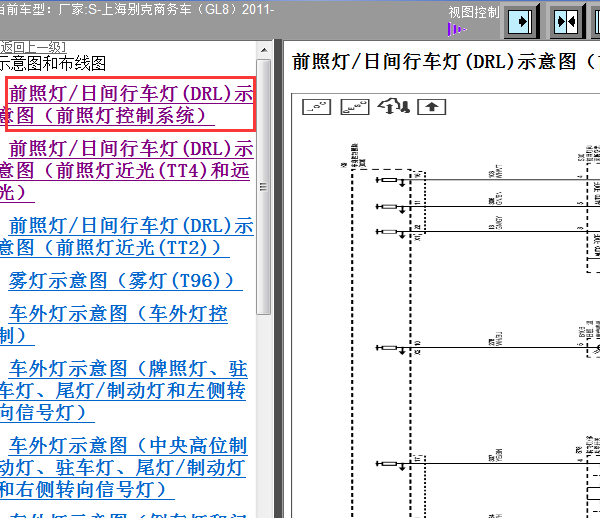Image resolution: width=600 pixels, height=518 pixels.
Task: Open 车外灯示意图（车外灯控制）link
Action: point(114,324)
